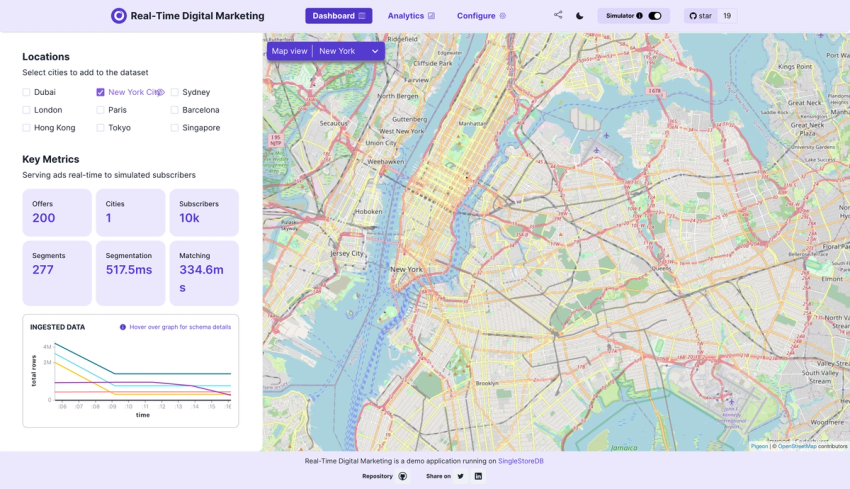Viewport: 850px width, 489px height.
Task: Toggle dark mode moon icon
Action: pyautogui.click(x=579, y=16)
